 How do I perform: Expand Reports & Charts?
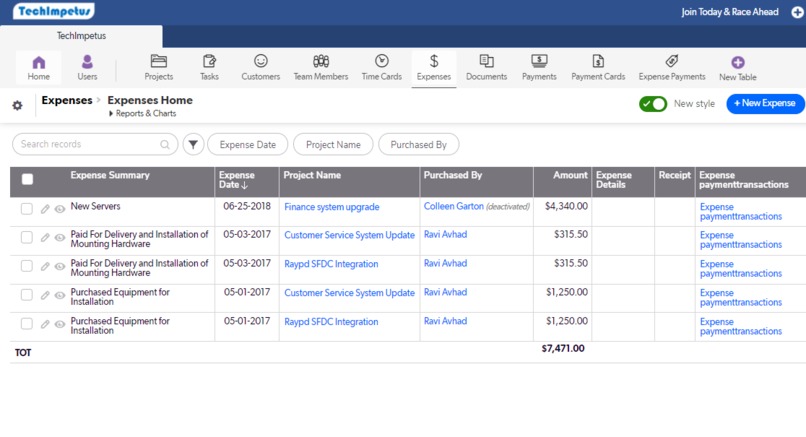(x=142, y=114)
